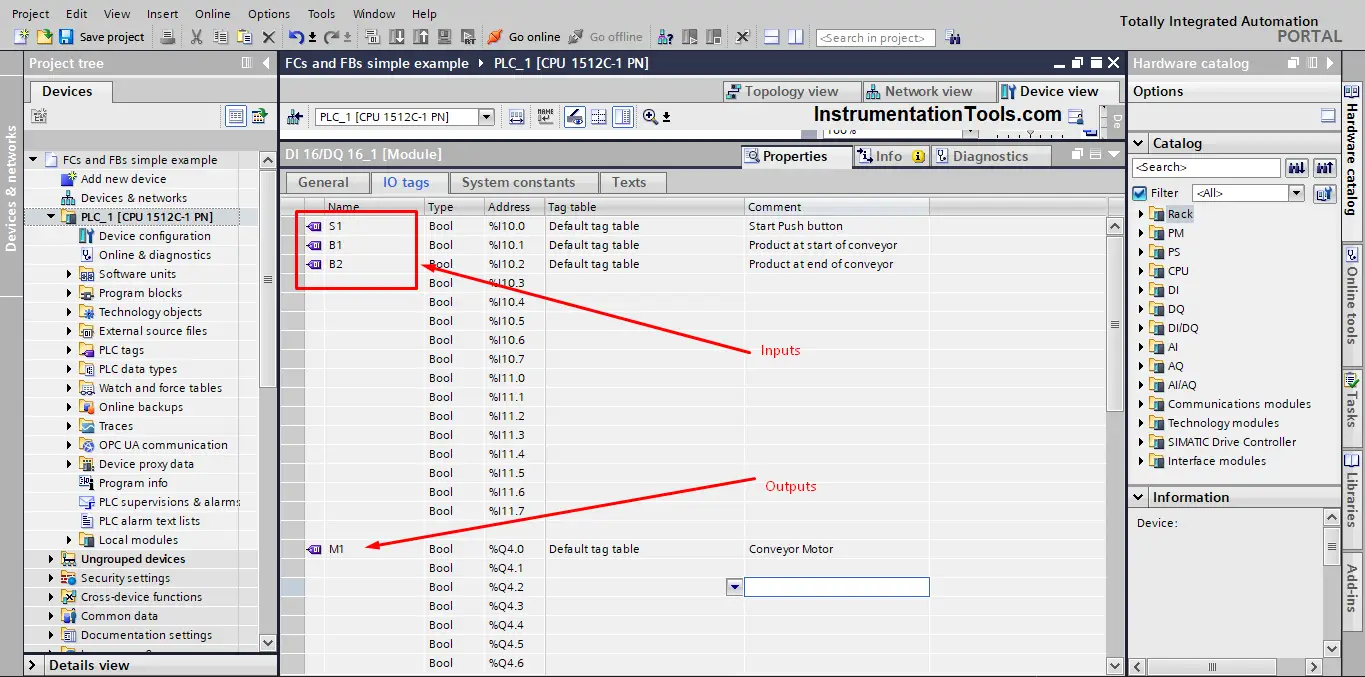Click the Delete X icon in toolbar
The height and width of the screenshot is (677, 1365).
[x=268, y=37]
